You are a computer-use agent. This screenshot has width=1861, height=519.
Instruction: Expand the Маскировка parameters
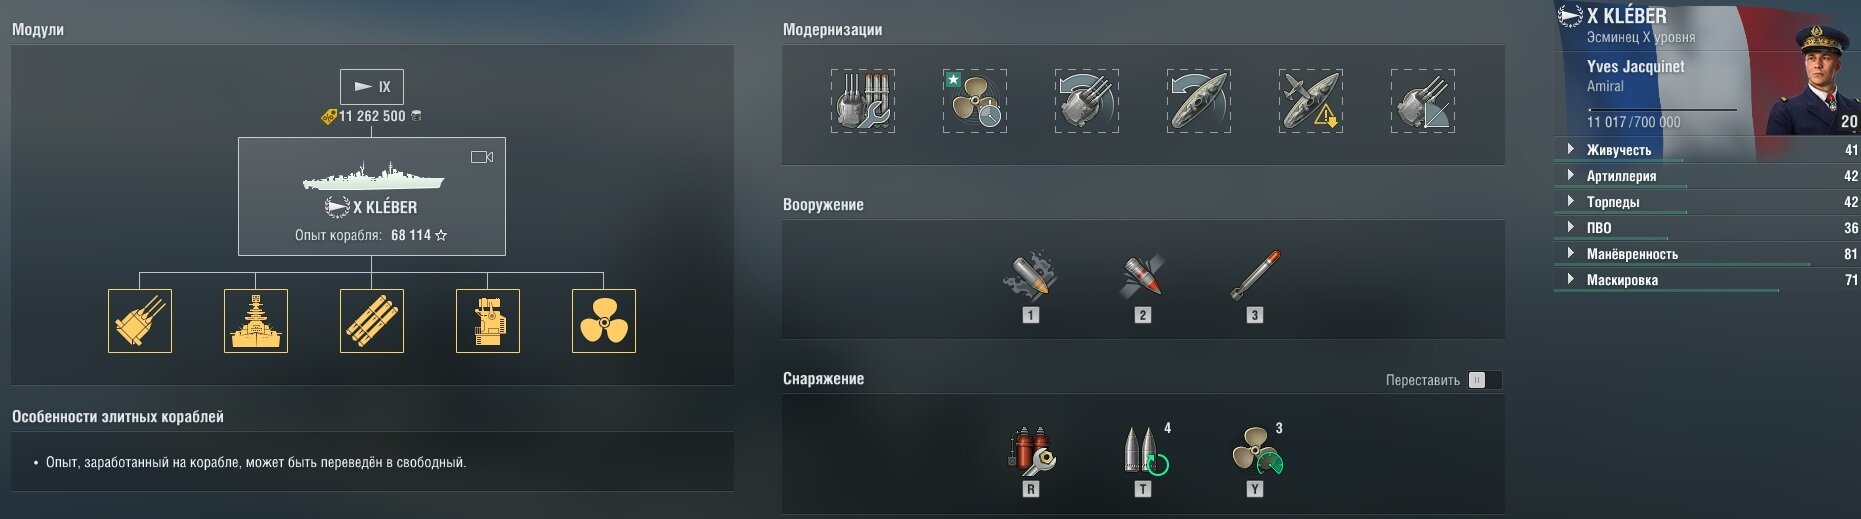(1707, 280)
